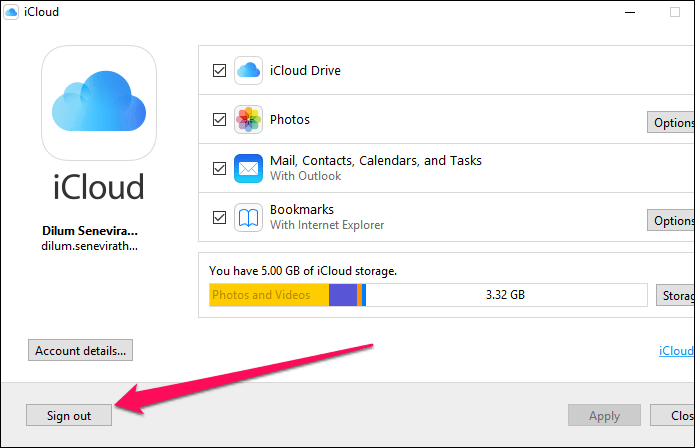Image resolution: width=695 pixels, height=448 pixels.
Task: Minimize the iCloud window
Action: coord(630,12)
